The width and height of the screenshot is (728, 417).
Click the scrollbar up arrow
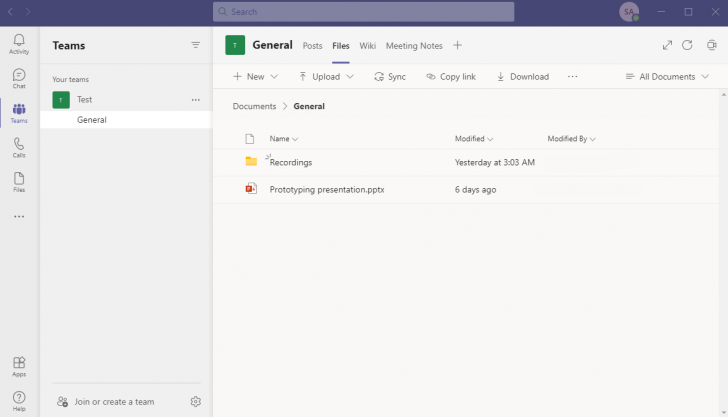pyautogui.click(x=723, y=94)
